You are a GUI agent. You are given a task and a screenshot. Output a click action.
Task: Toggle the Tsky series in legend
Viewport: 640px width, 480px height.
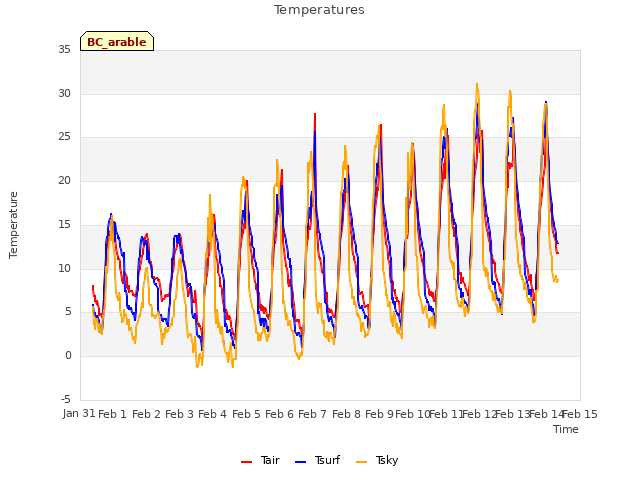click(377, 460)
